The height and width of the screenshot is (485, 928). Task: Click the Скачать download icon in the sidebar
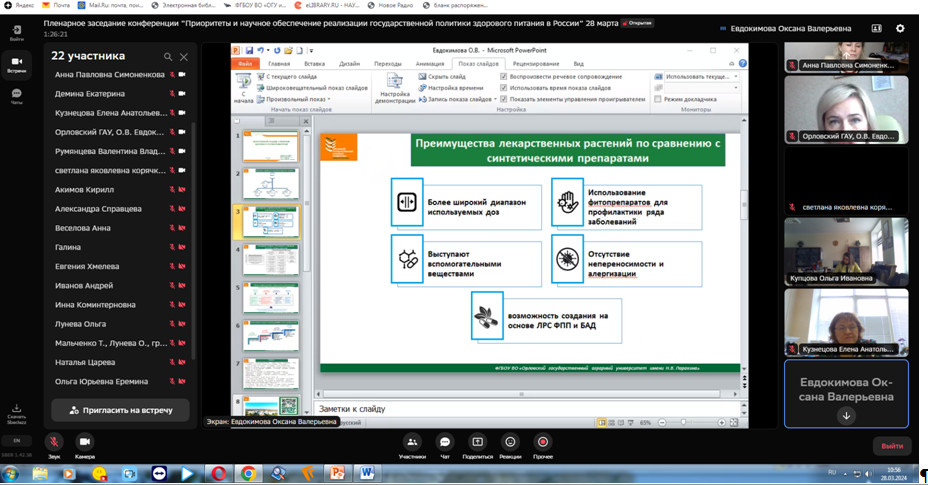16,408
